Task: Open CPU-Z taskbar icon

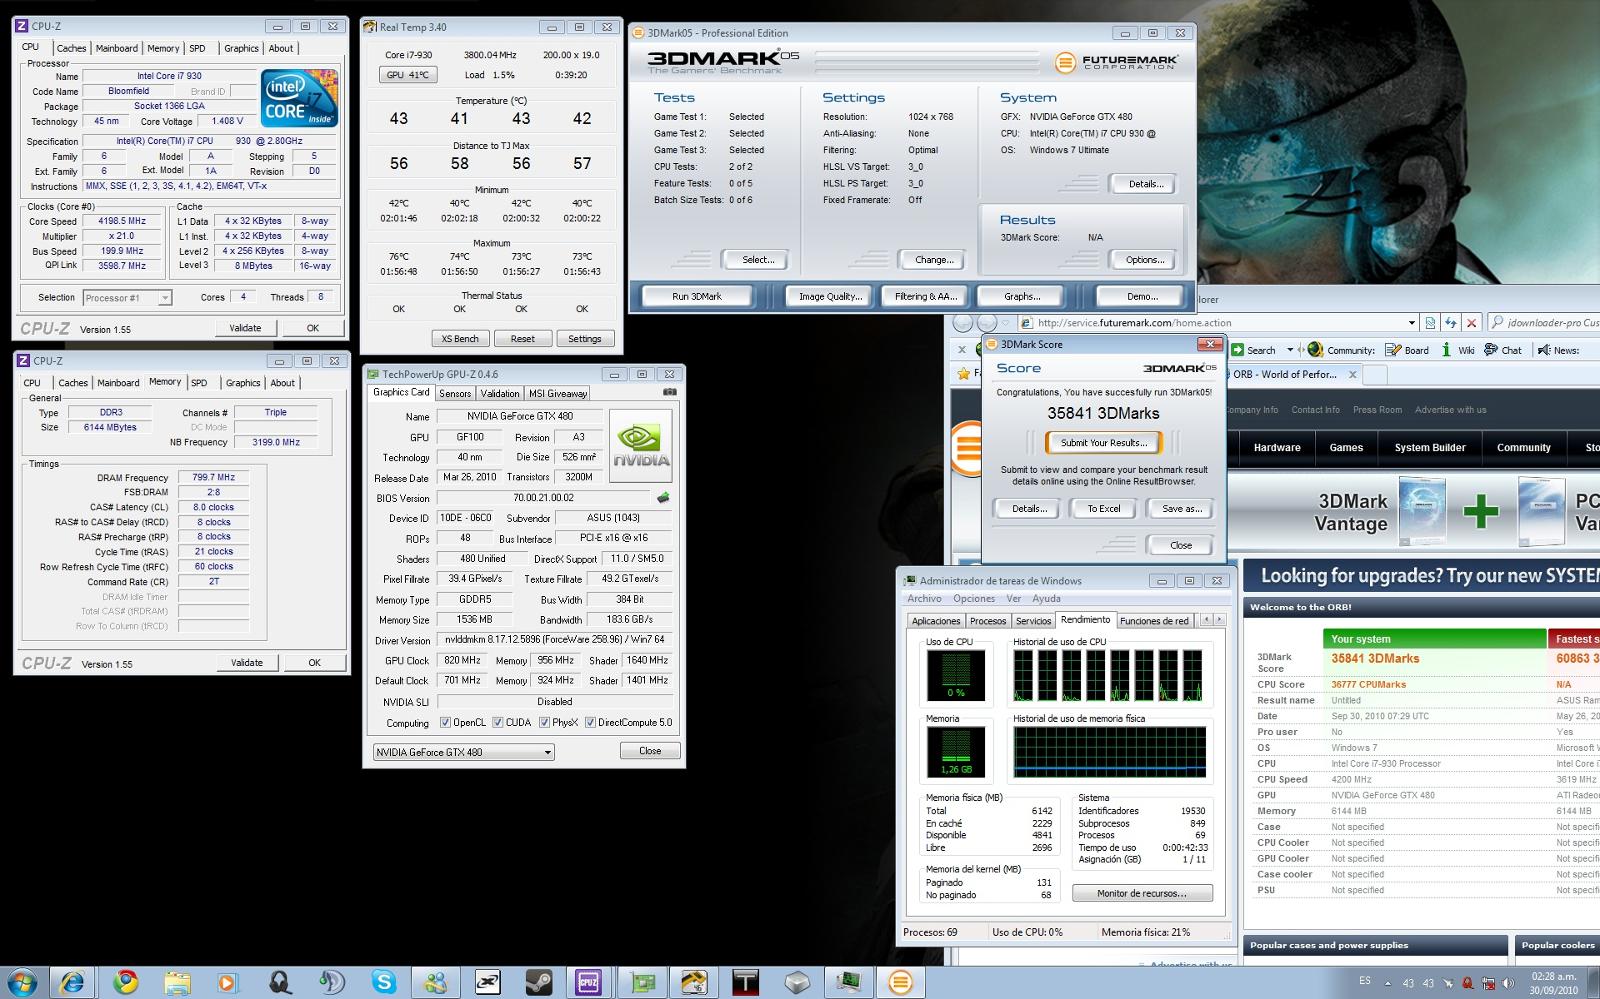Action: point(590,982)
